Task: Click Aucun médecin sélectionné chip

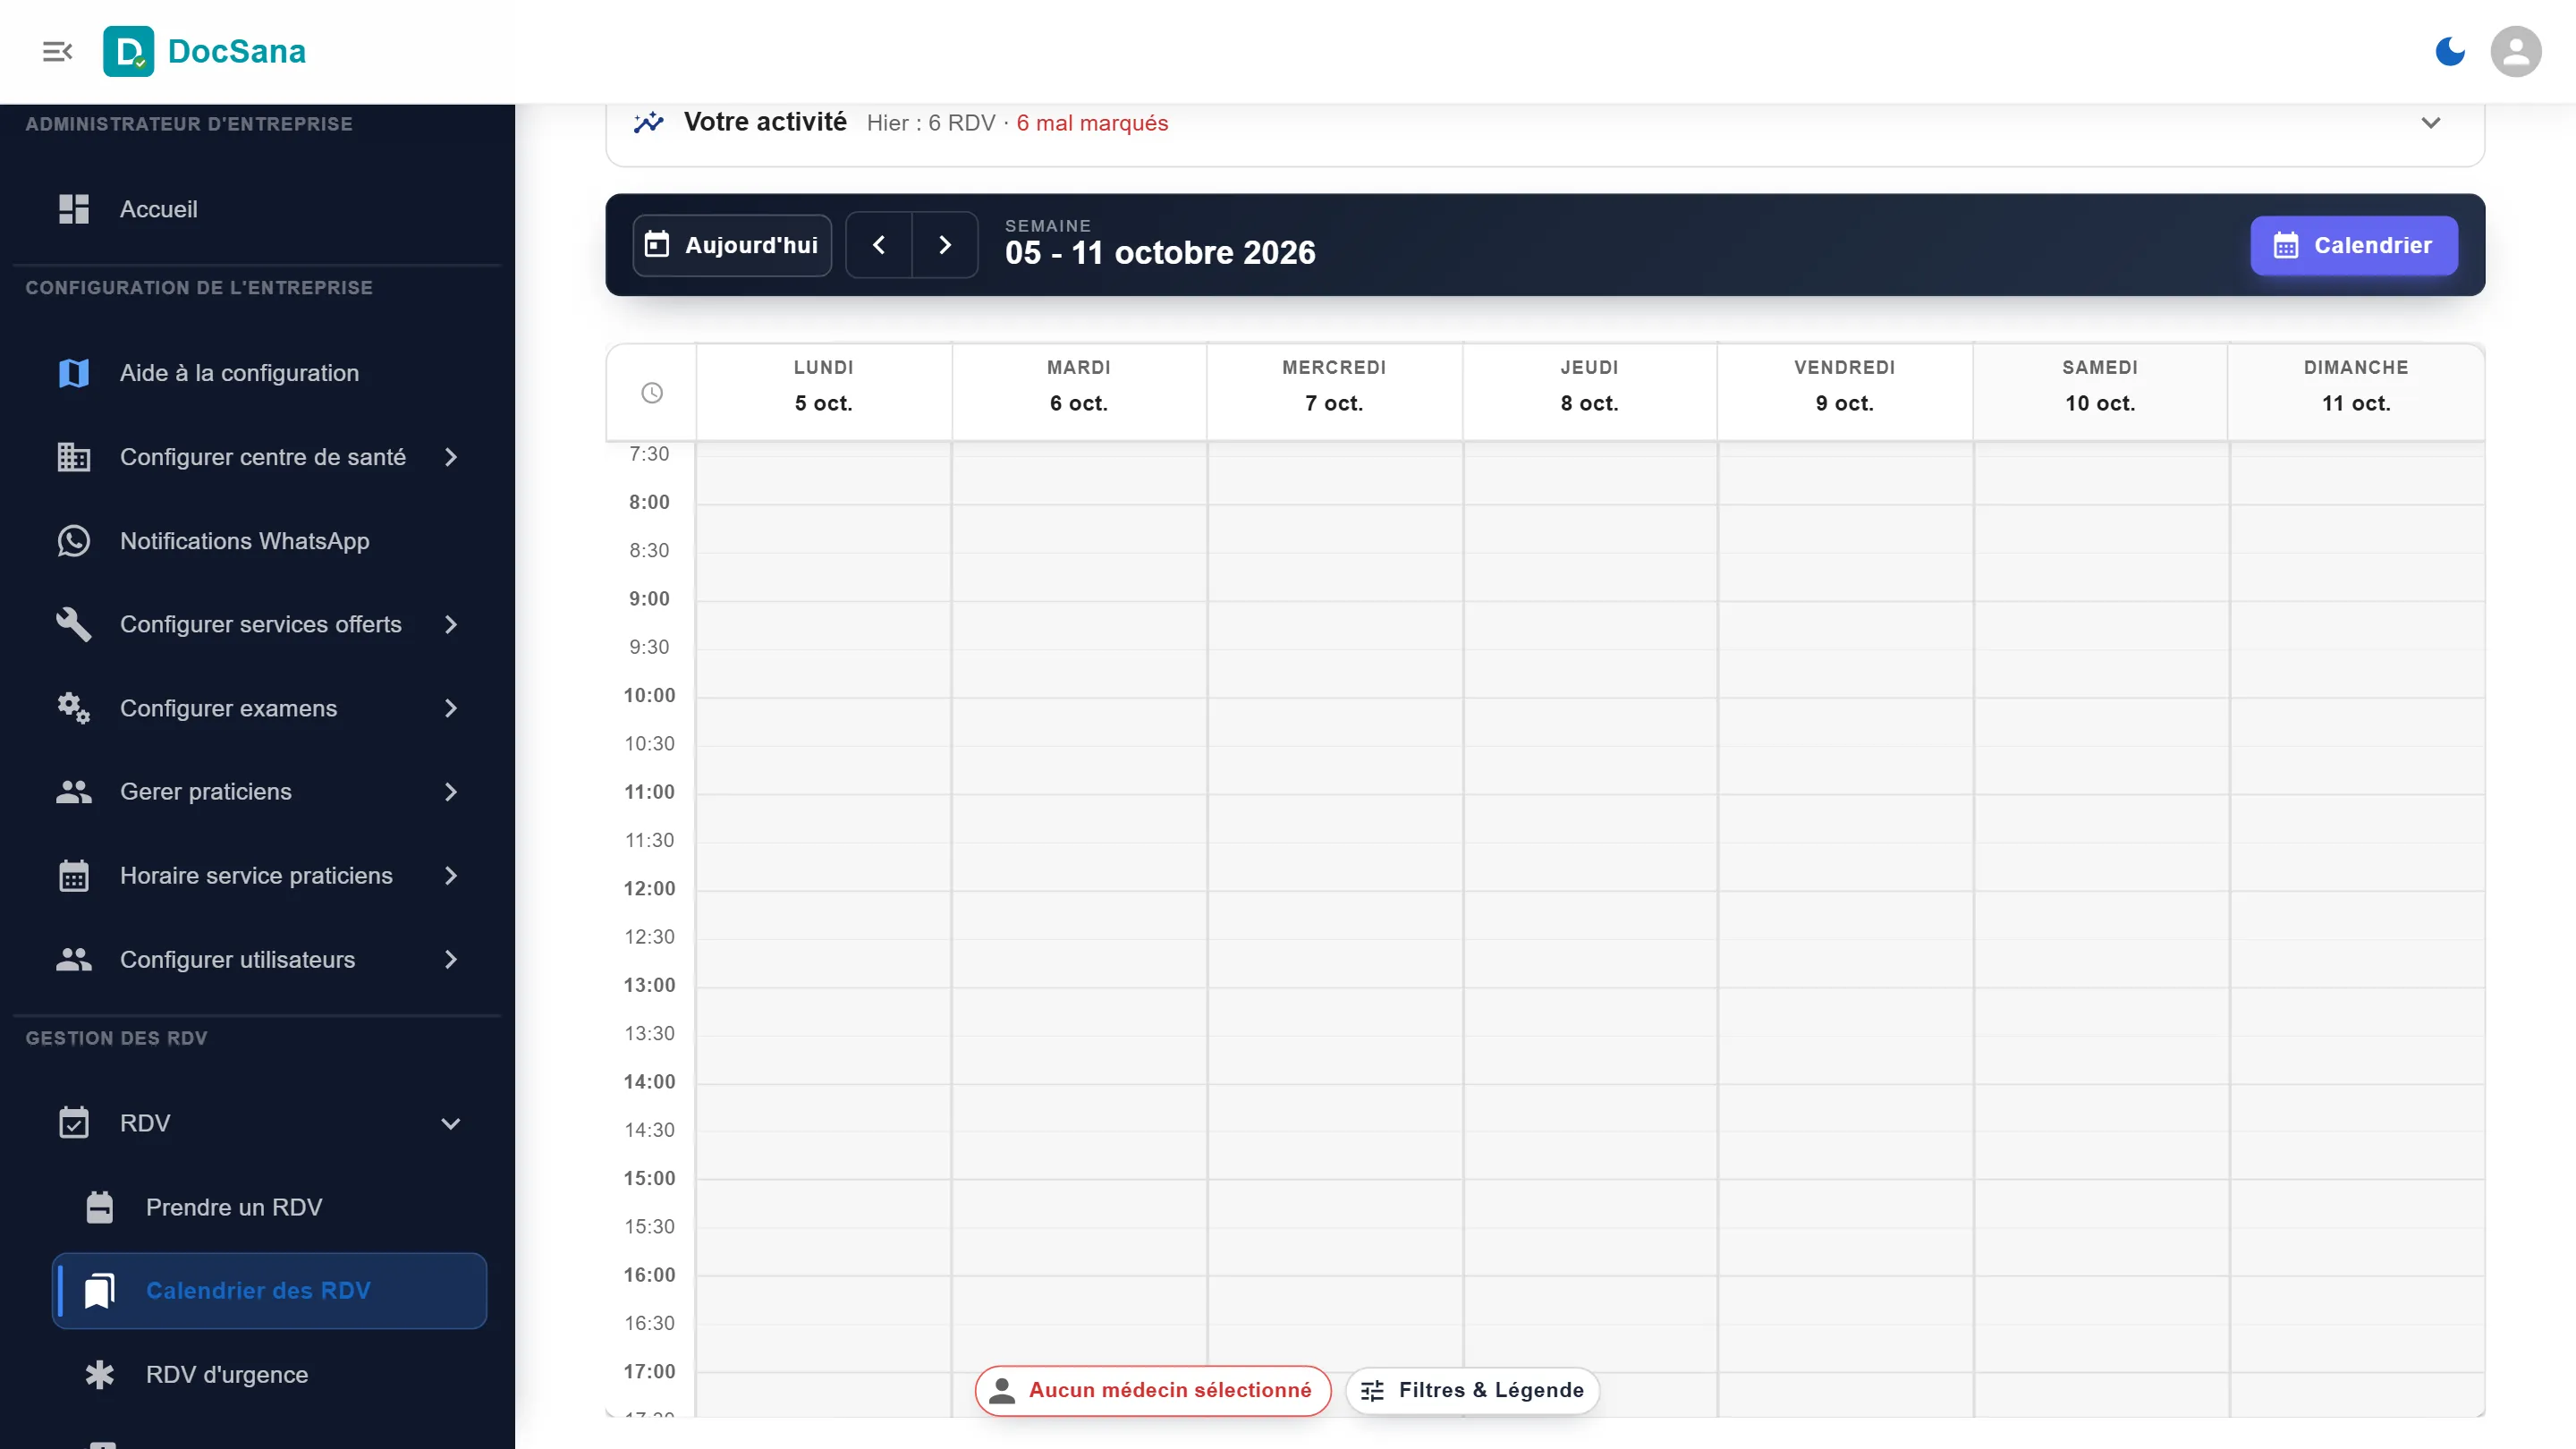Action: (x=1153, y=1390)
